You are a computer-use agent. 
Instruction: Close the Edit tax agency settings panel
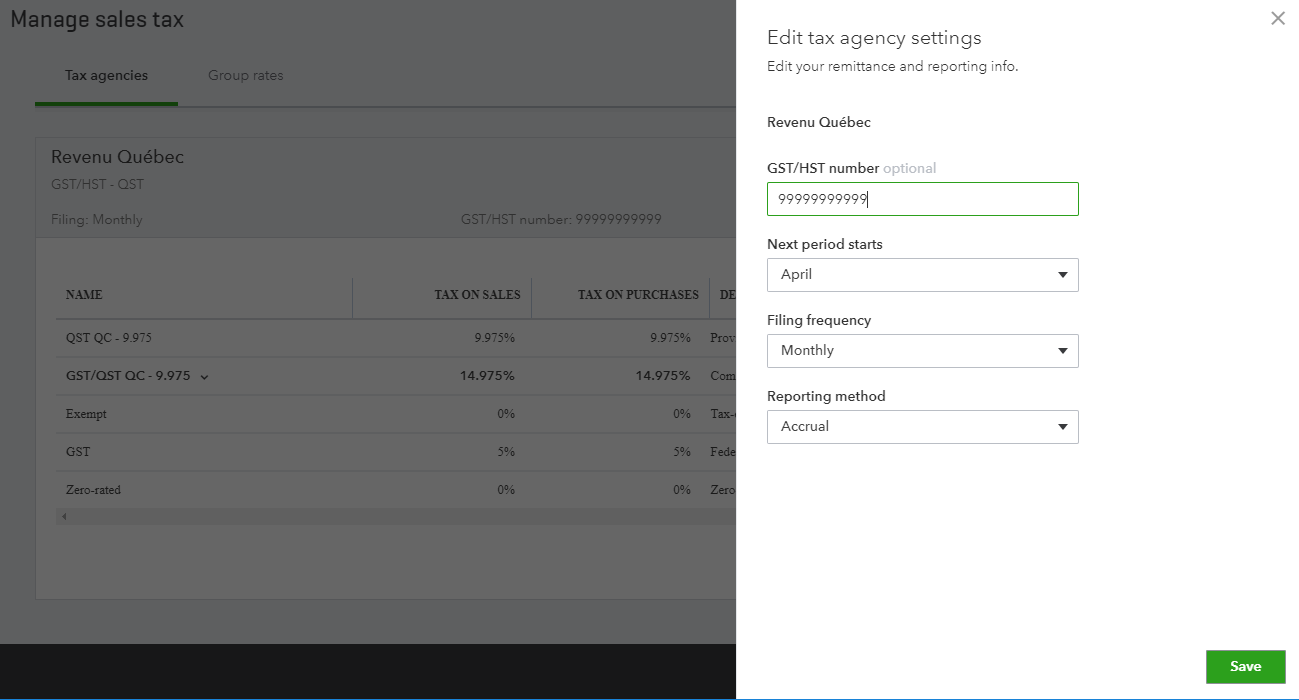point(1277,18)
